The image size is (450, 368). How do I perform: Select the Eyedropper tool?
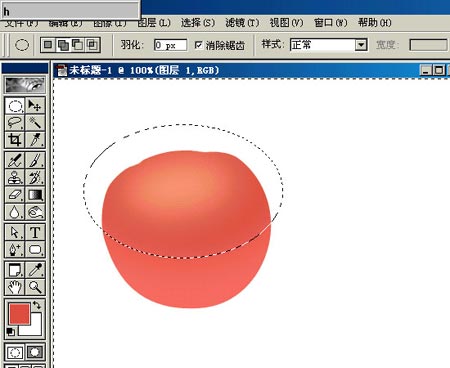[35, 270]
